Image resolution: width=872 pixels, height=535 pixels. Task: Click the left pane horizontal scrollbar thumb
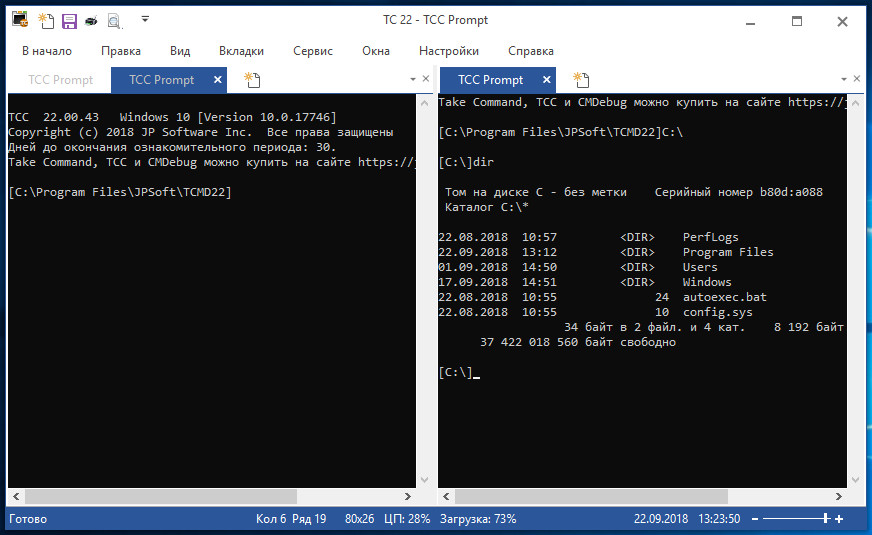[x=161, y=496]
